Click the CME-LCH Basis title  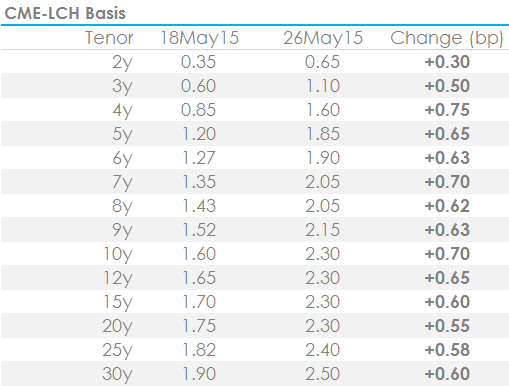click(x=65, y=14)
